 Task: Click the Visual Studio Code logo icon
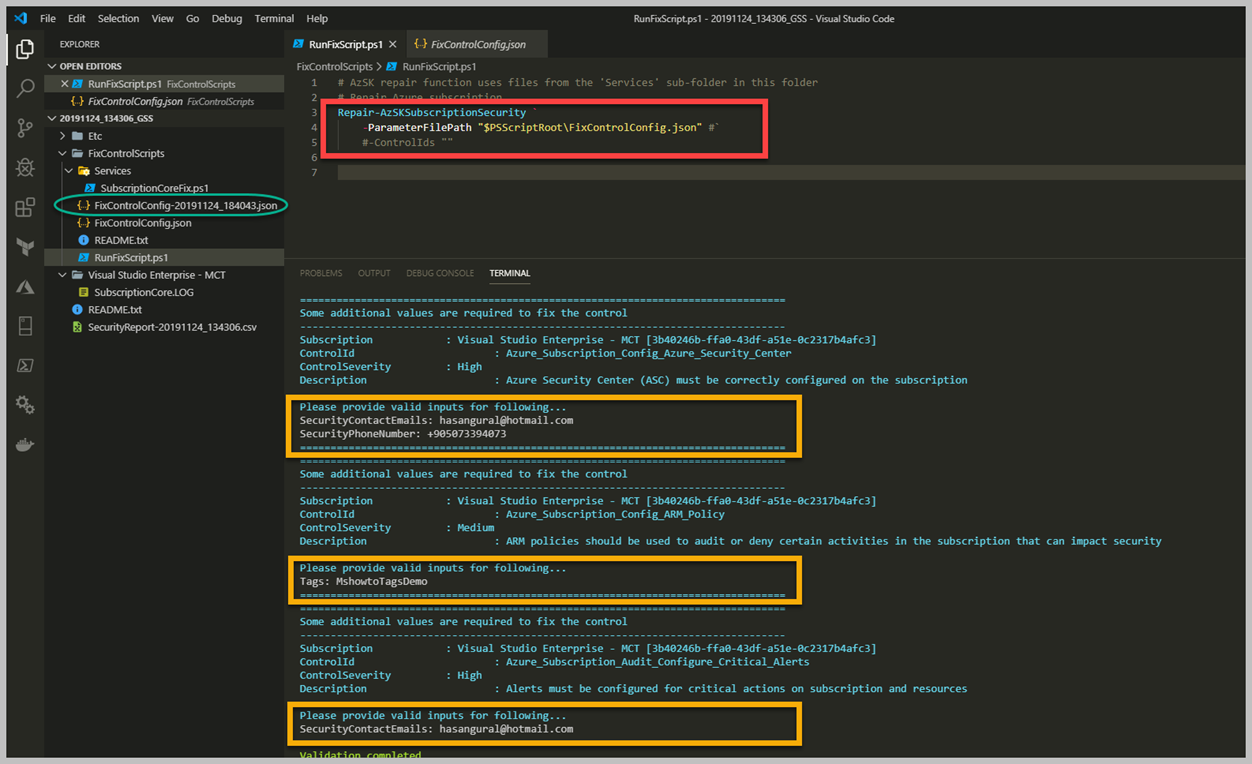click(20, 18)
